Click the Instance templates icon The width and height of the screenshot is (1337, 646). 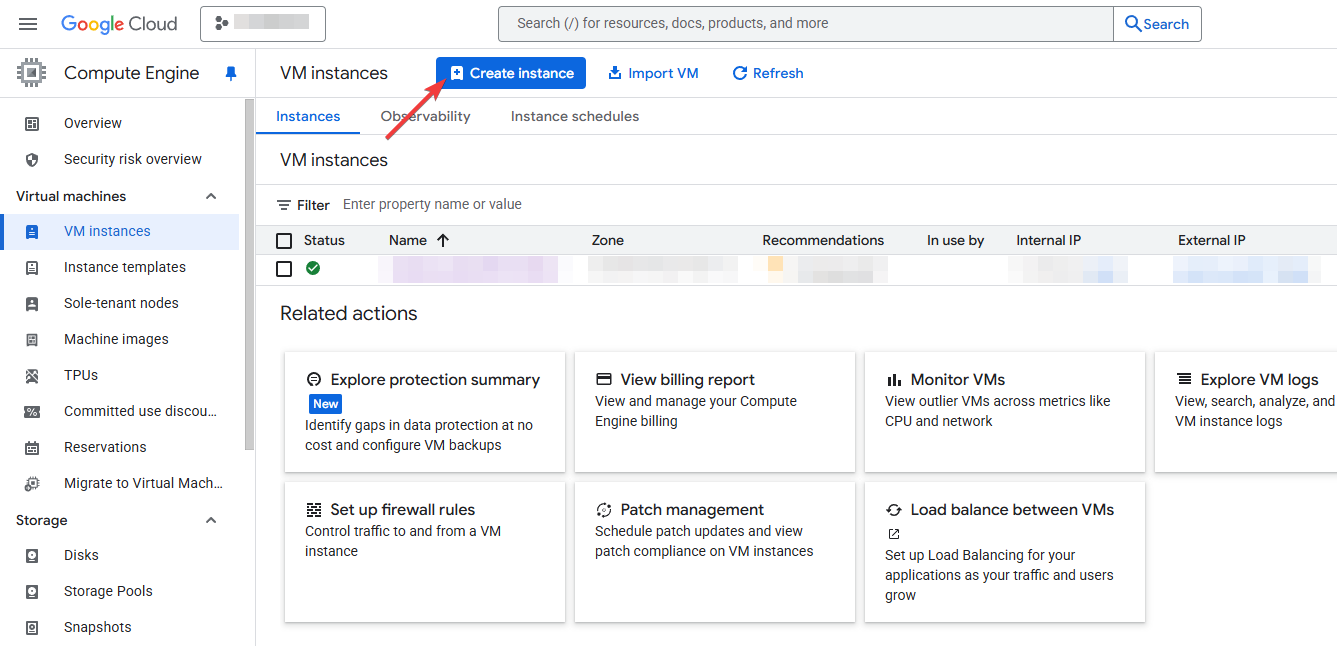pyautogui.click(x=32, y=268)
